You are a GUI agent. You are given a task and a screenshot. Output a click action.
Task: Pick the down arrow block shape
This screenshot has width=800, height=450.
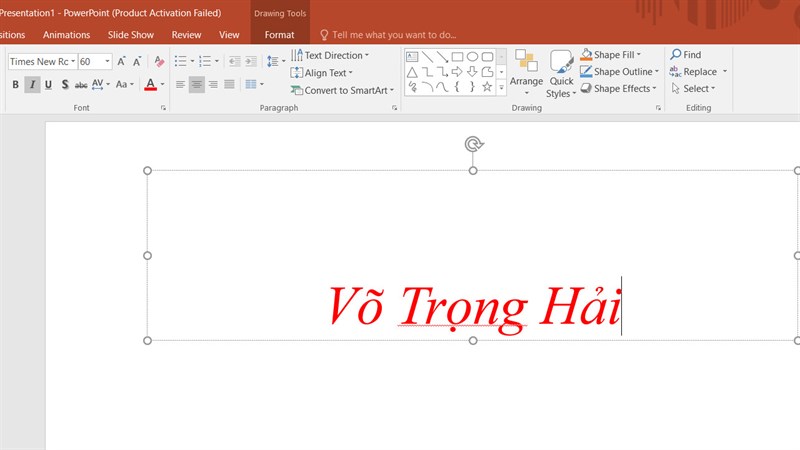point(472,72)
